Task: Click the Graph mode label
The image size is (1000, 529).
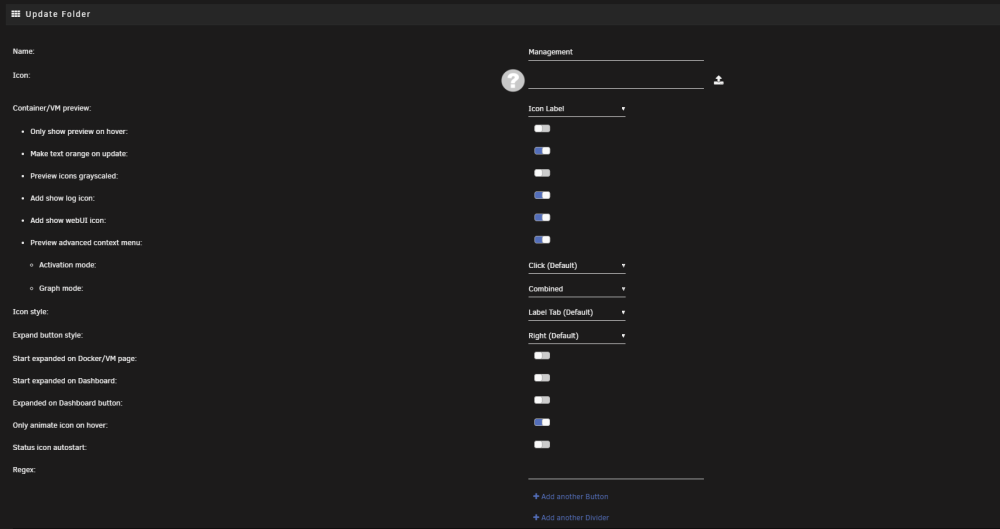Action: (61, 288)
